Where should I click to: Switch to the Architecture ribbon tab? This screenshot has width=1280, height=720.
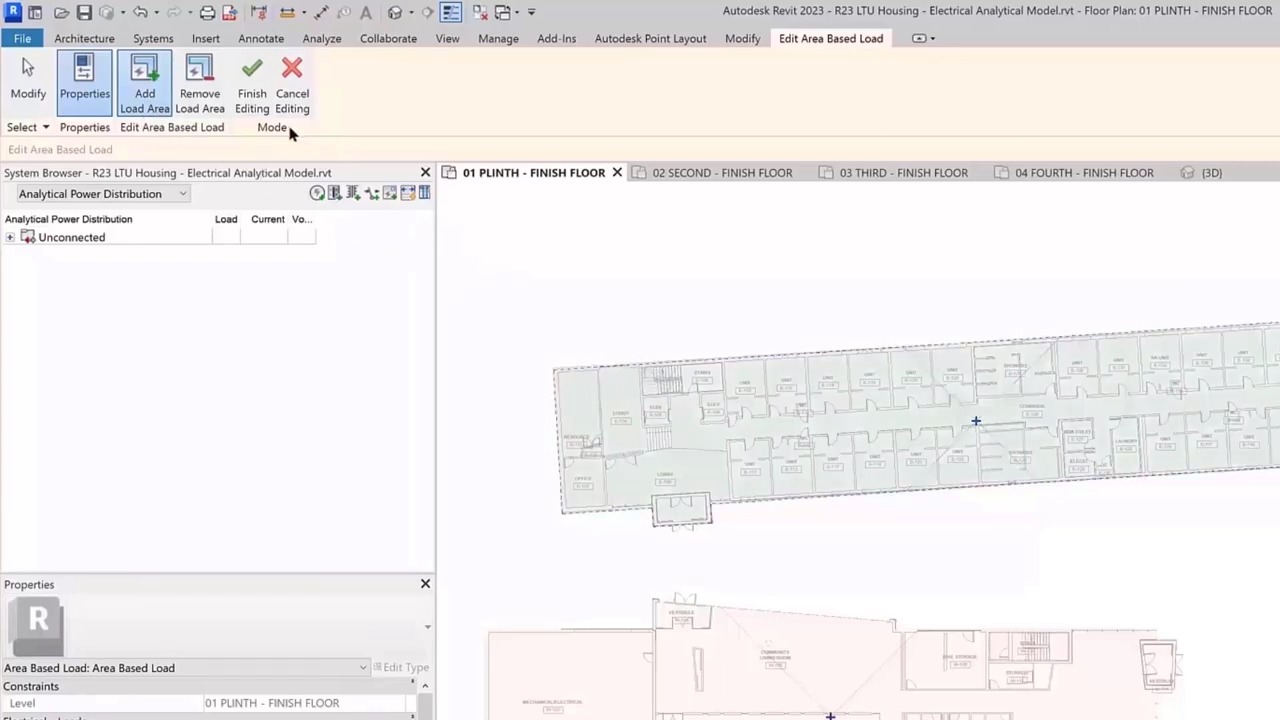point(84,38)
